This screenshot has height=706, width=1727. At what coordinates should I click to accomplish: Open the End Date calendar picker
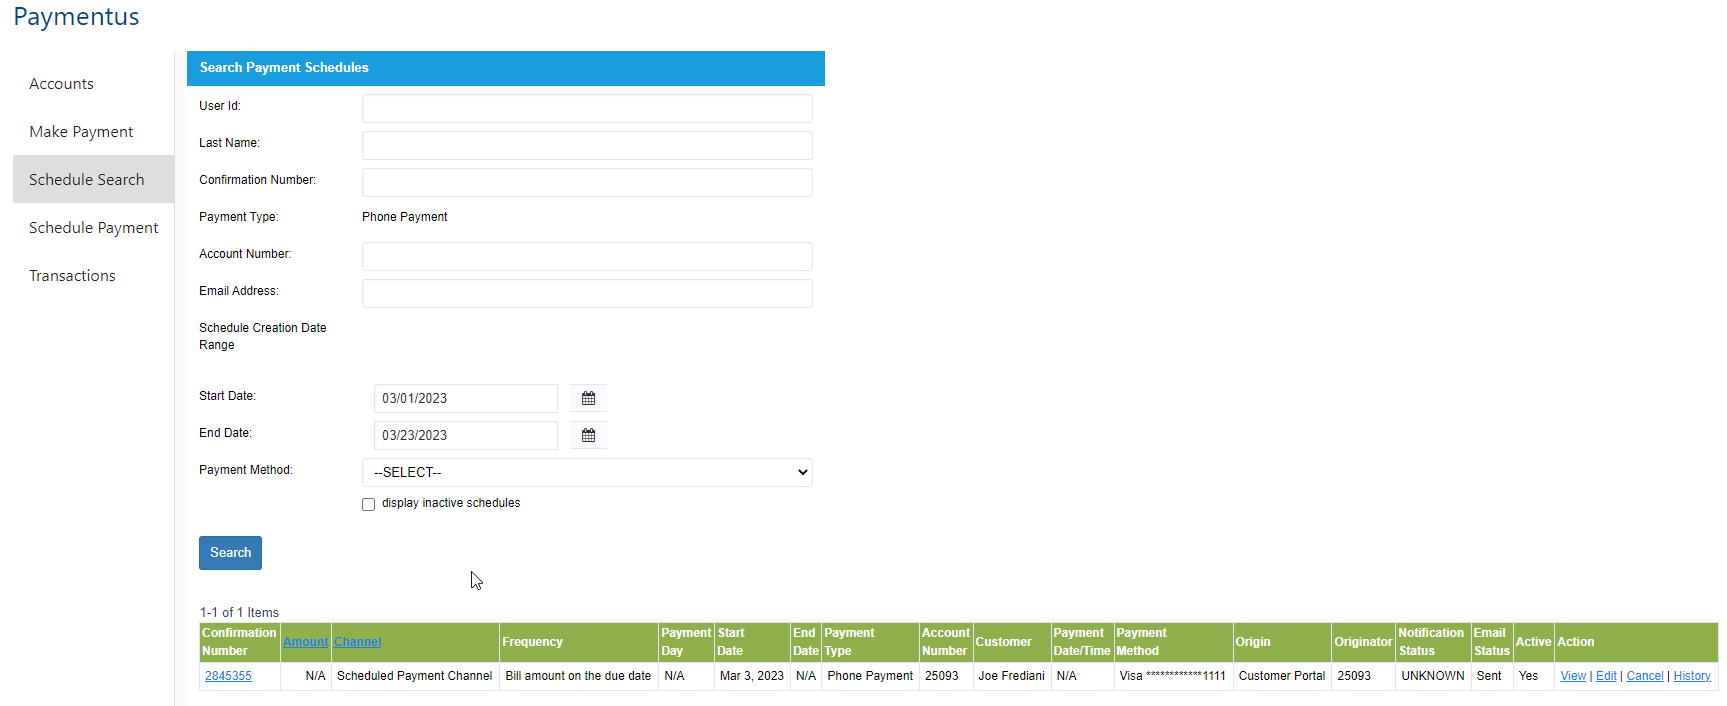[x=588, y=435]
